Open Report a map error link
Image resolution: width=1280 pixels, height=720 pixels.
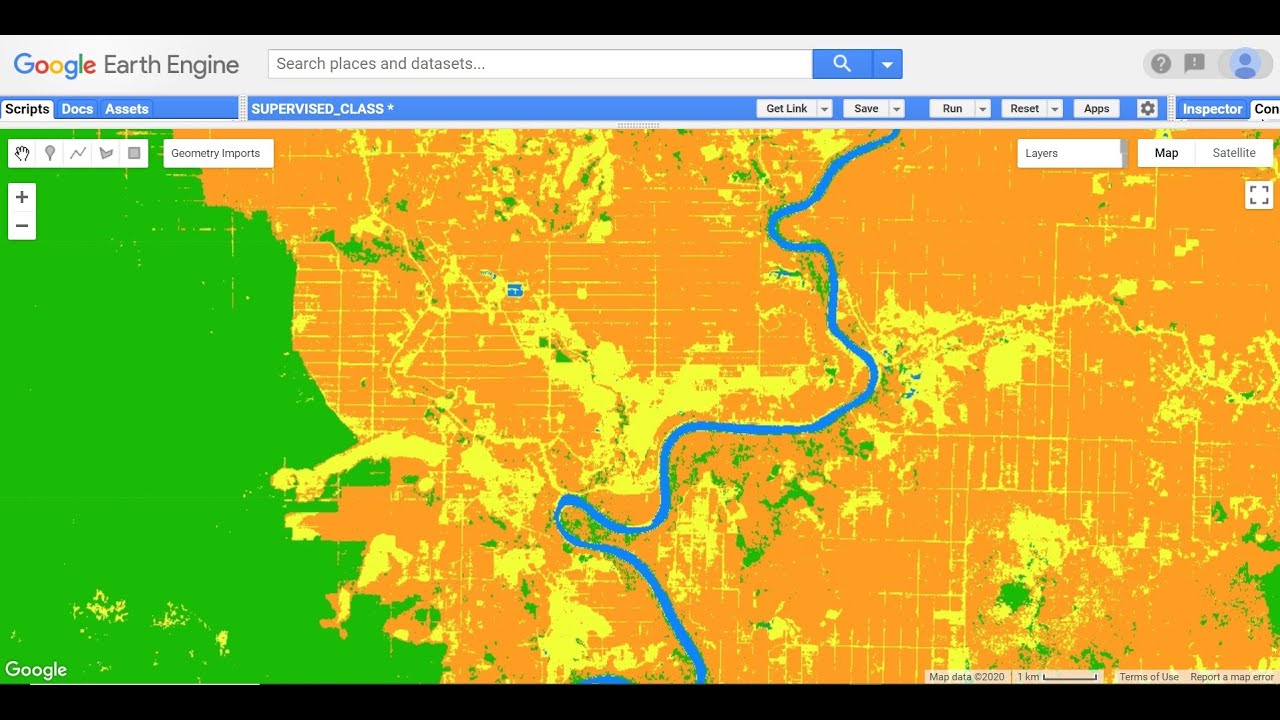1232,677
